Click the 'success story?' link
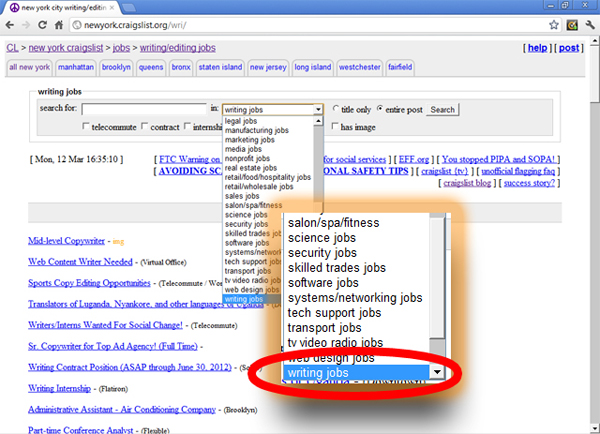 tap(529, 183)
